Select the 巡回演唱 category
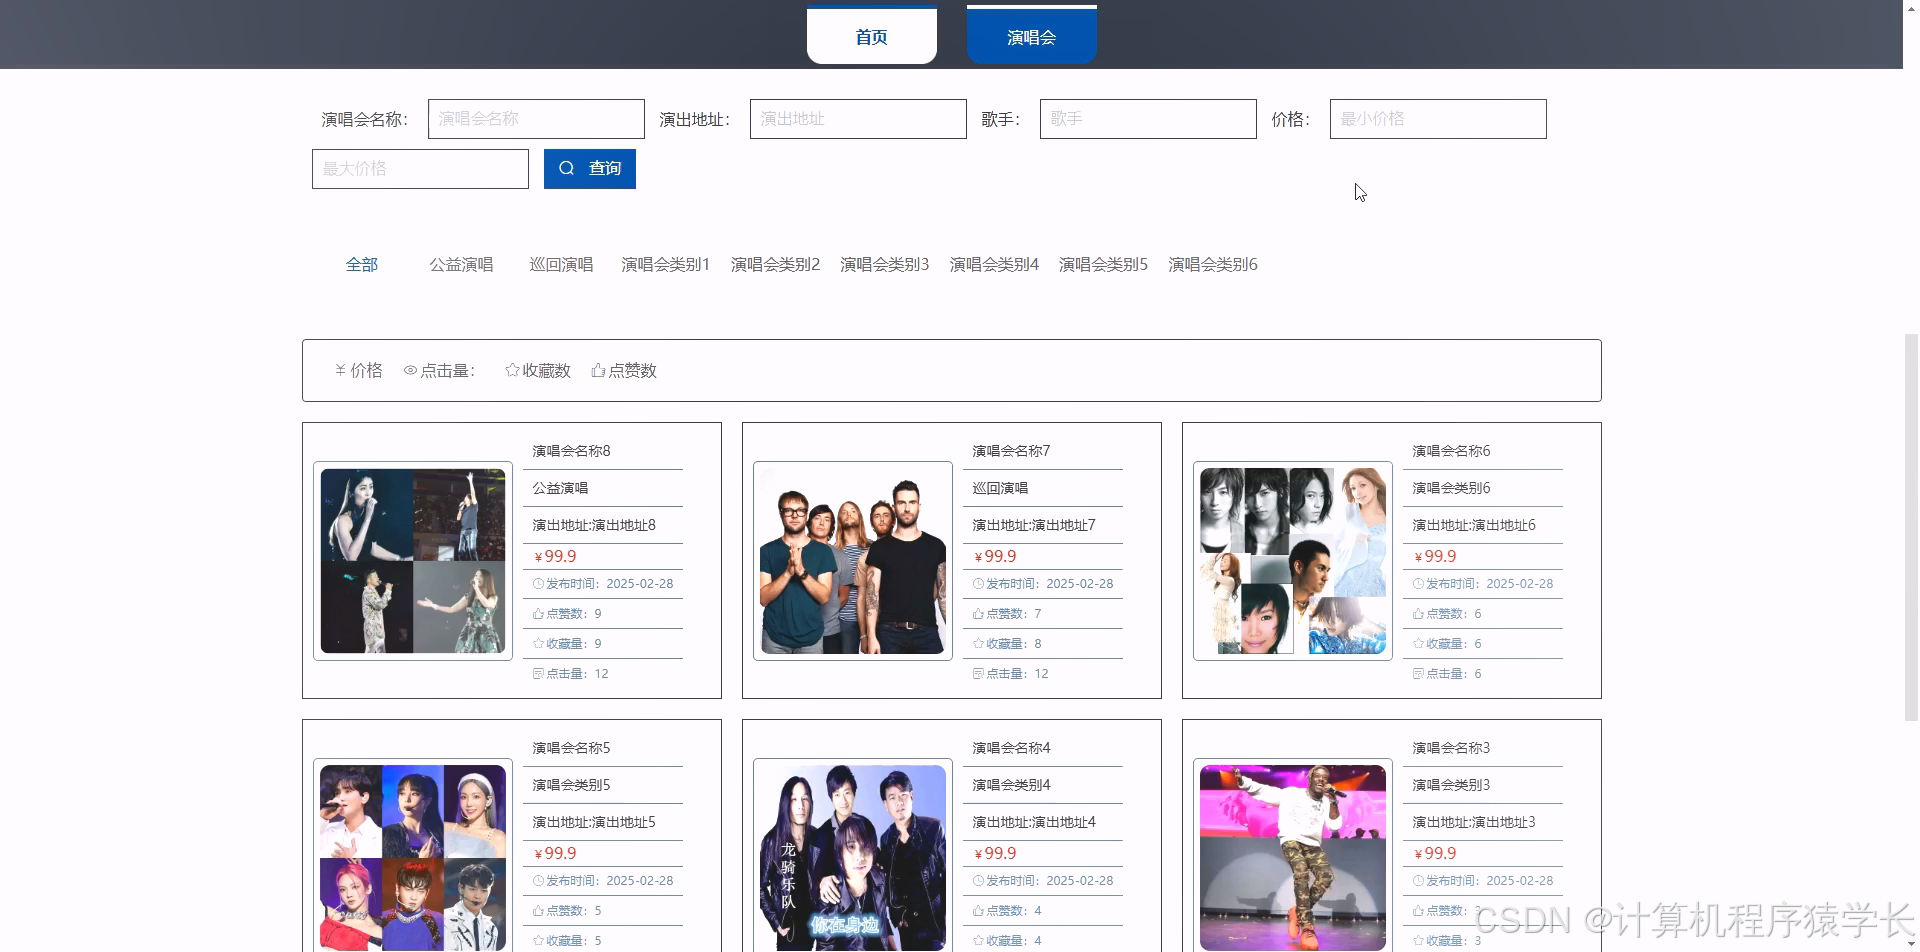The image size is (1920, 952). point(561,264)
